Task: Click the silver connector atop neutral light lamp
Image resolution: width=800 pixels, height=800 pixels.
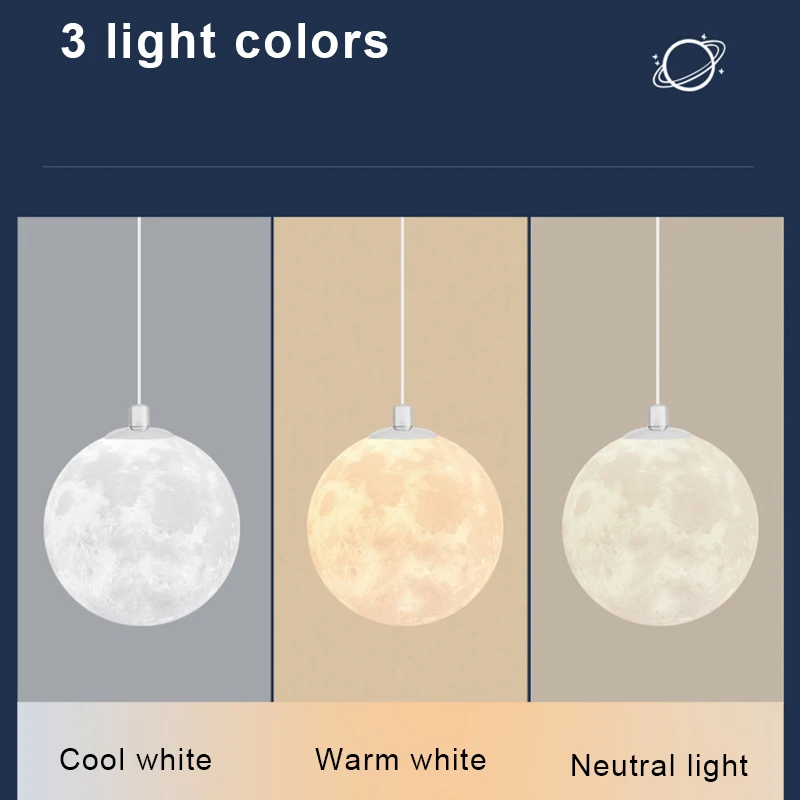Action: (659, 414)
